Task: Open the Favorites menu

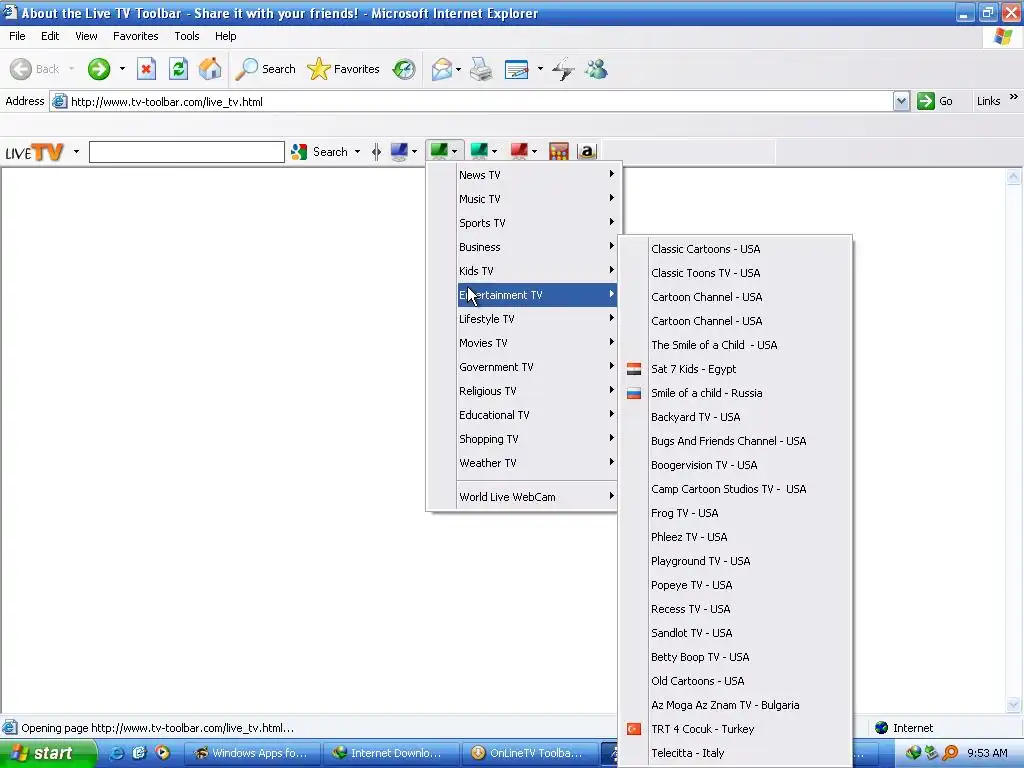Action: pos(135,36)
